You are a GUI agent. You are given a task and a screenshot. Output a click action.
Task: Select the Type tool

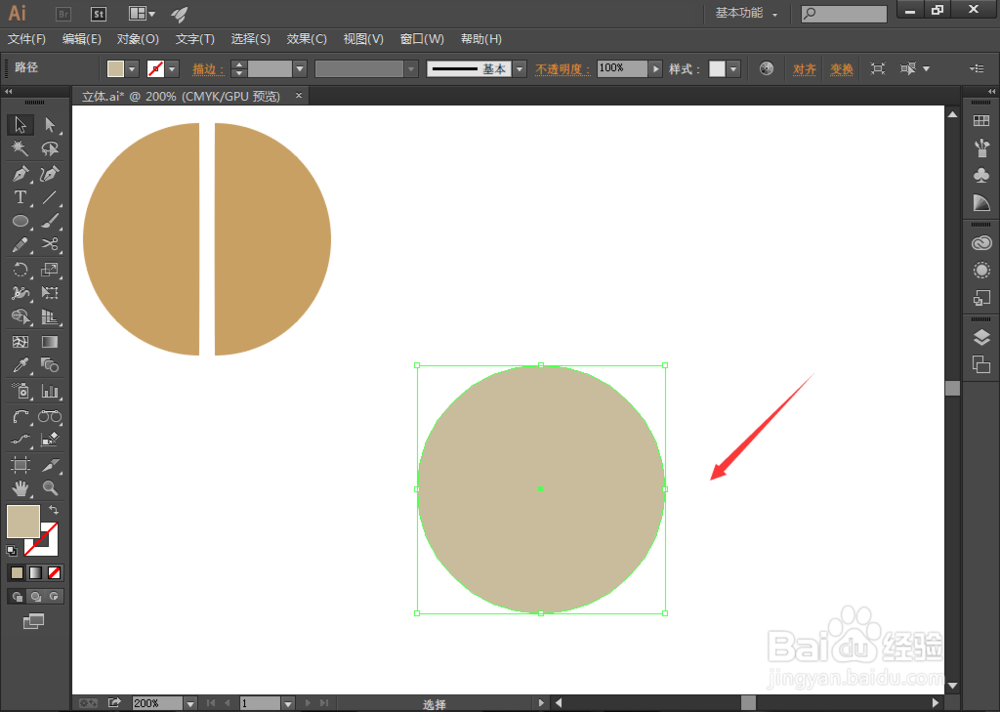[x=20, y=197]
